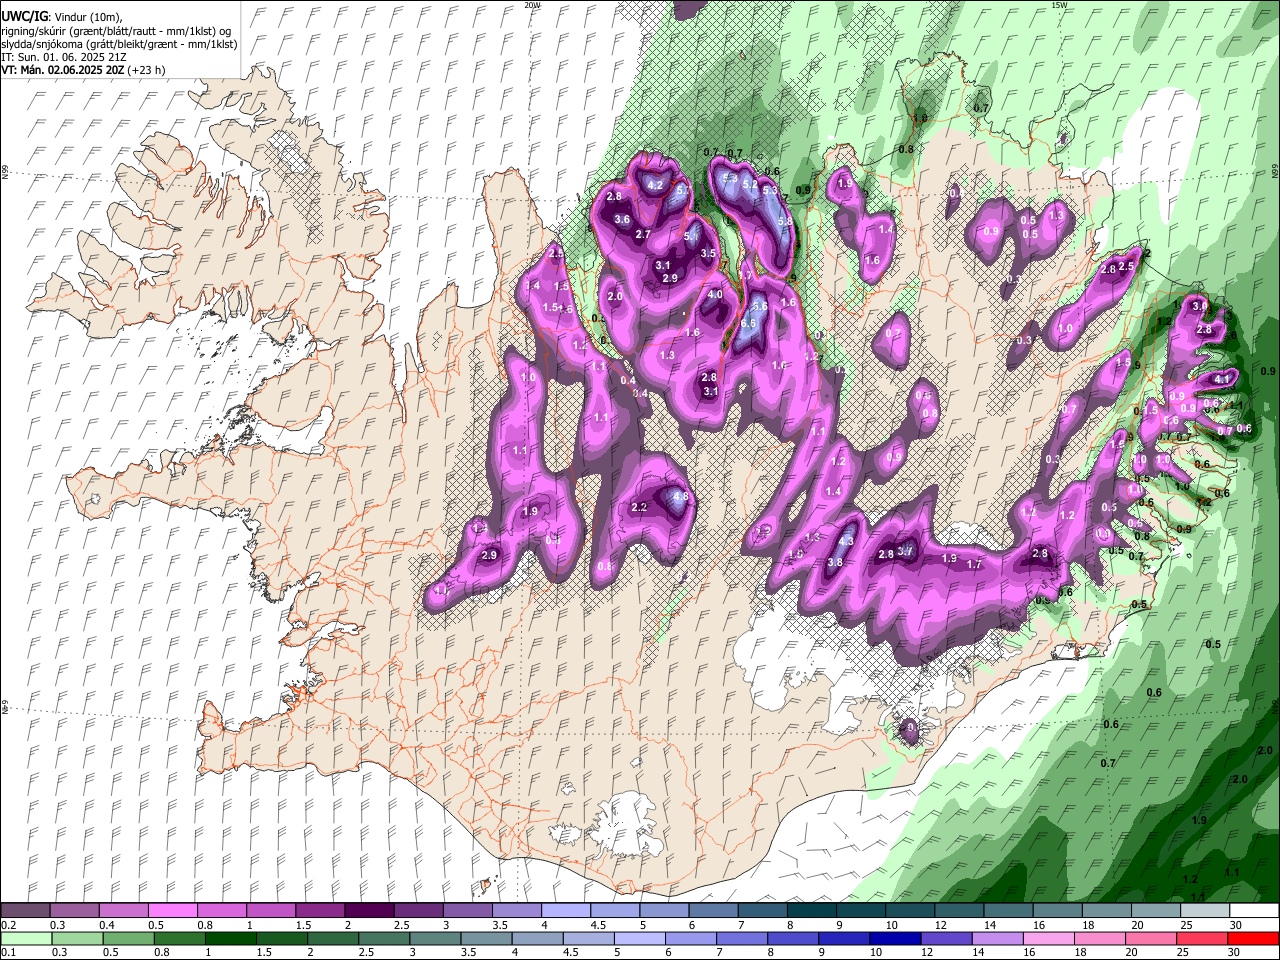Select the lower-row gray-green swatch labeled 3
Screen dimensions: 1280x960
tap(434, 938)
